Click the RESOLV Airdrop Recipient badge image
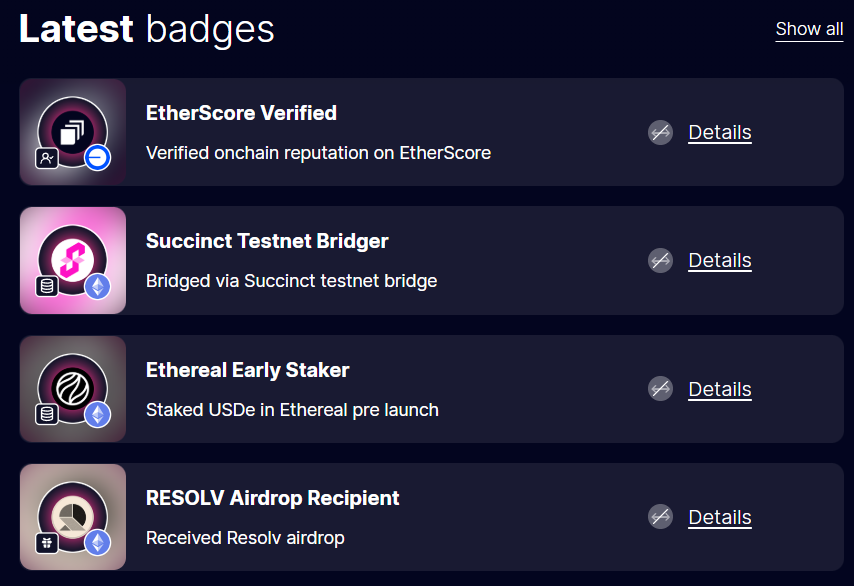 point(73,517)
